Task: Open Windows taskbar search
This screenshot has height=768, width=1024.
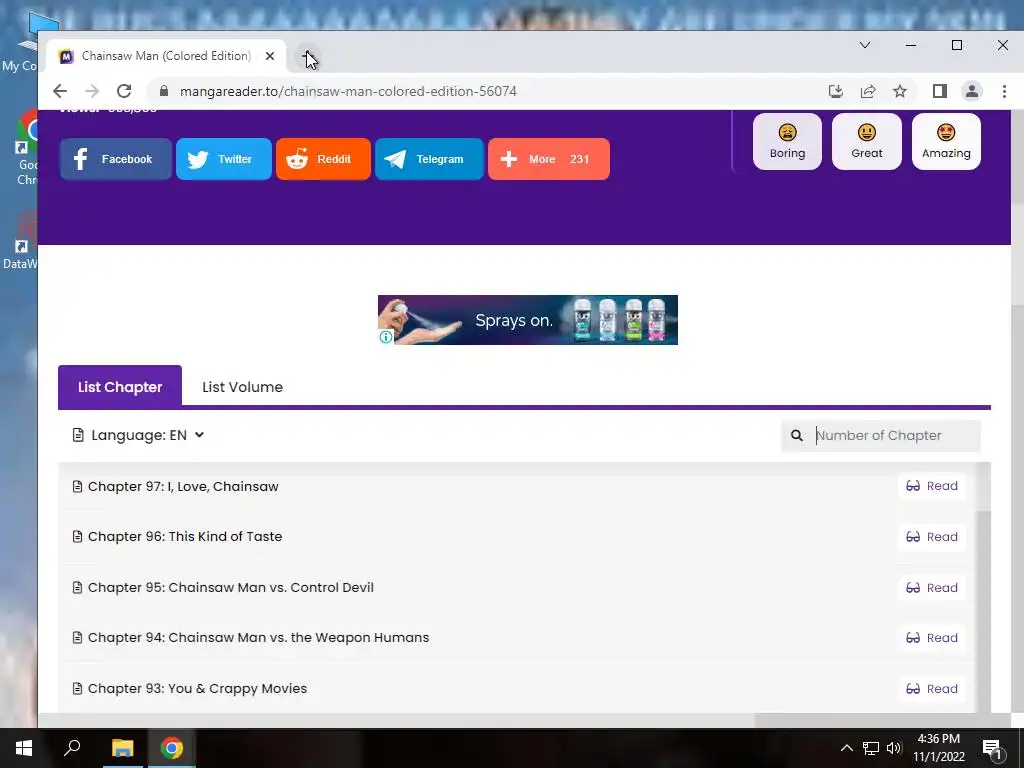Action: click(72, 748)
